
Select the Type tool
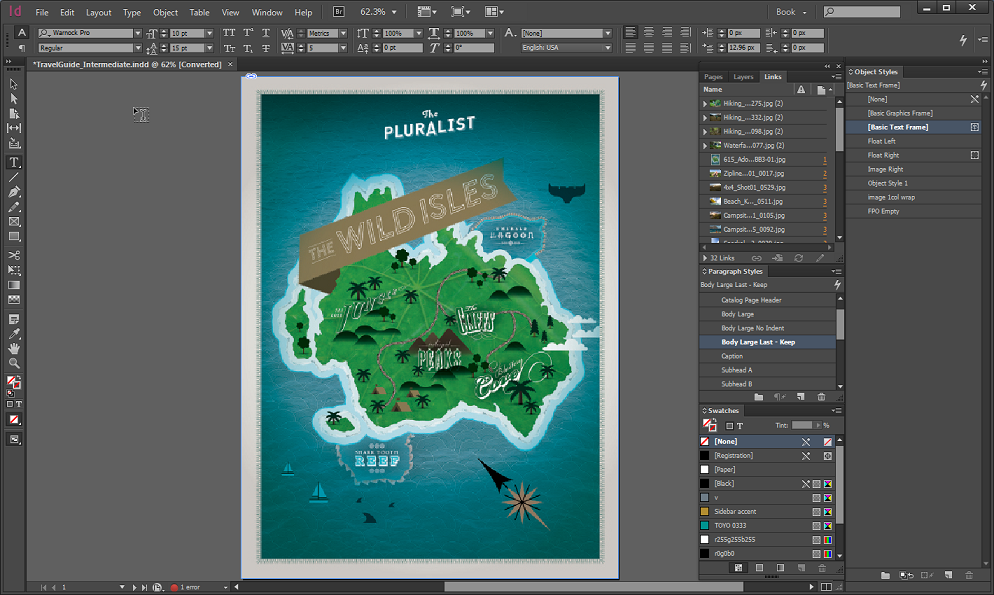[14, 161]
